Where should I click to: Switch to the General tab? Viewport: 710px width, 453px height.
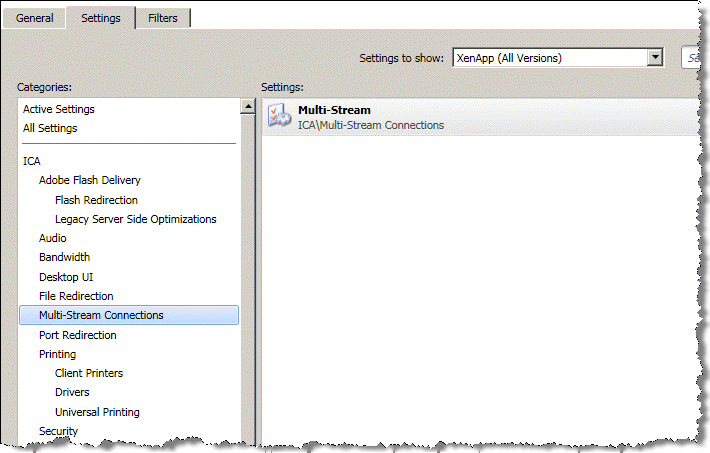click(x=34, y=19)
